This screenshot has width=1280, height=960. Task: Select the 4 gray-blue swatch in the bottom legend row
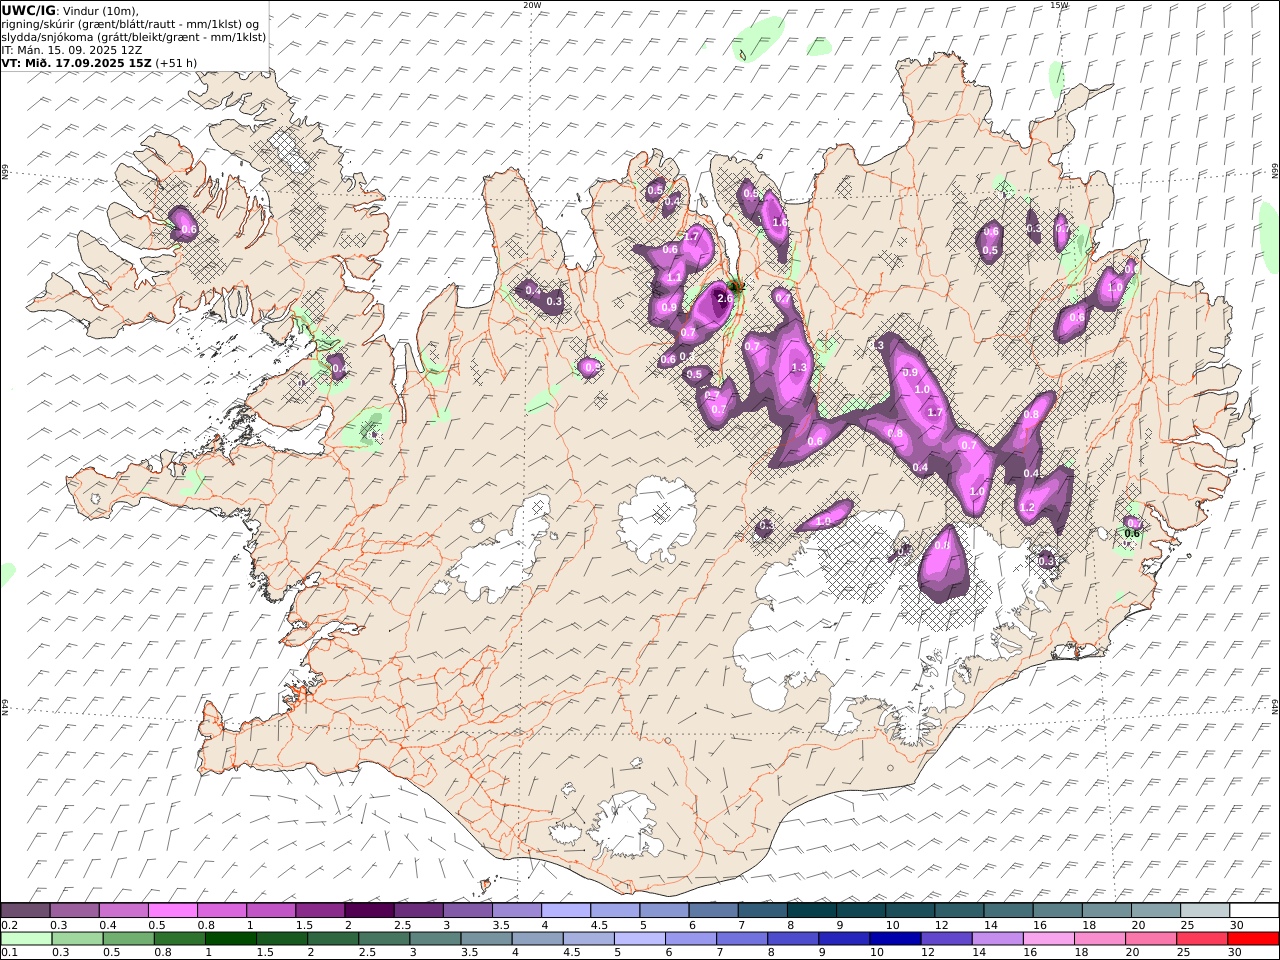tap(537, 939)
